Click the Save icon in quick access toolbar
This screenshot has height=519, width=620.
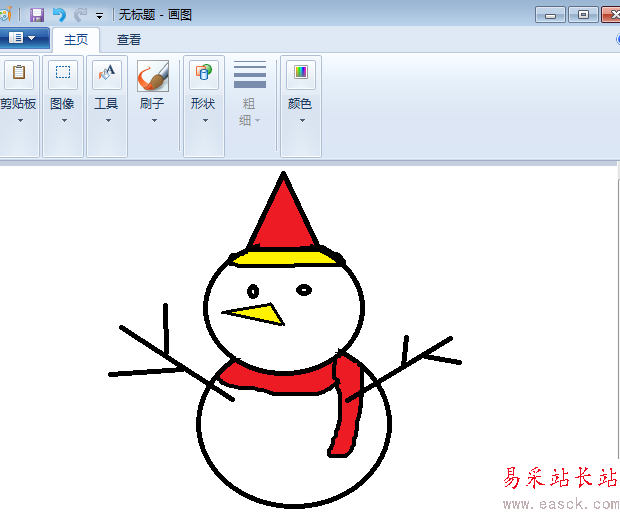click(x=37, y=15)
